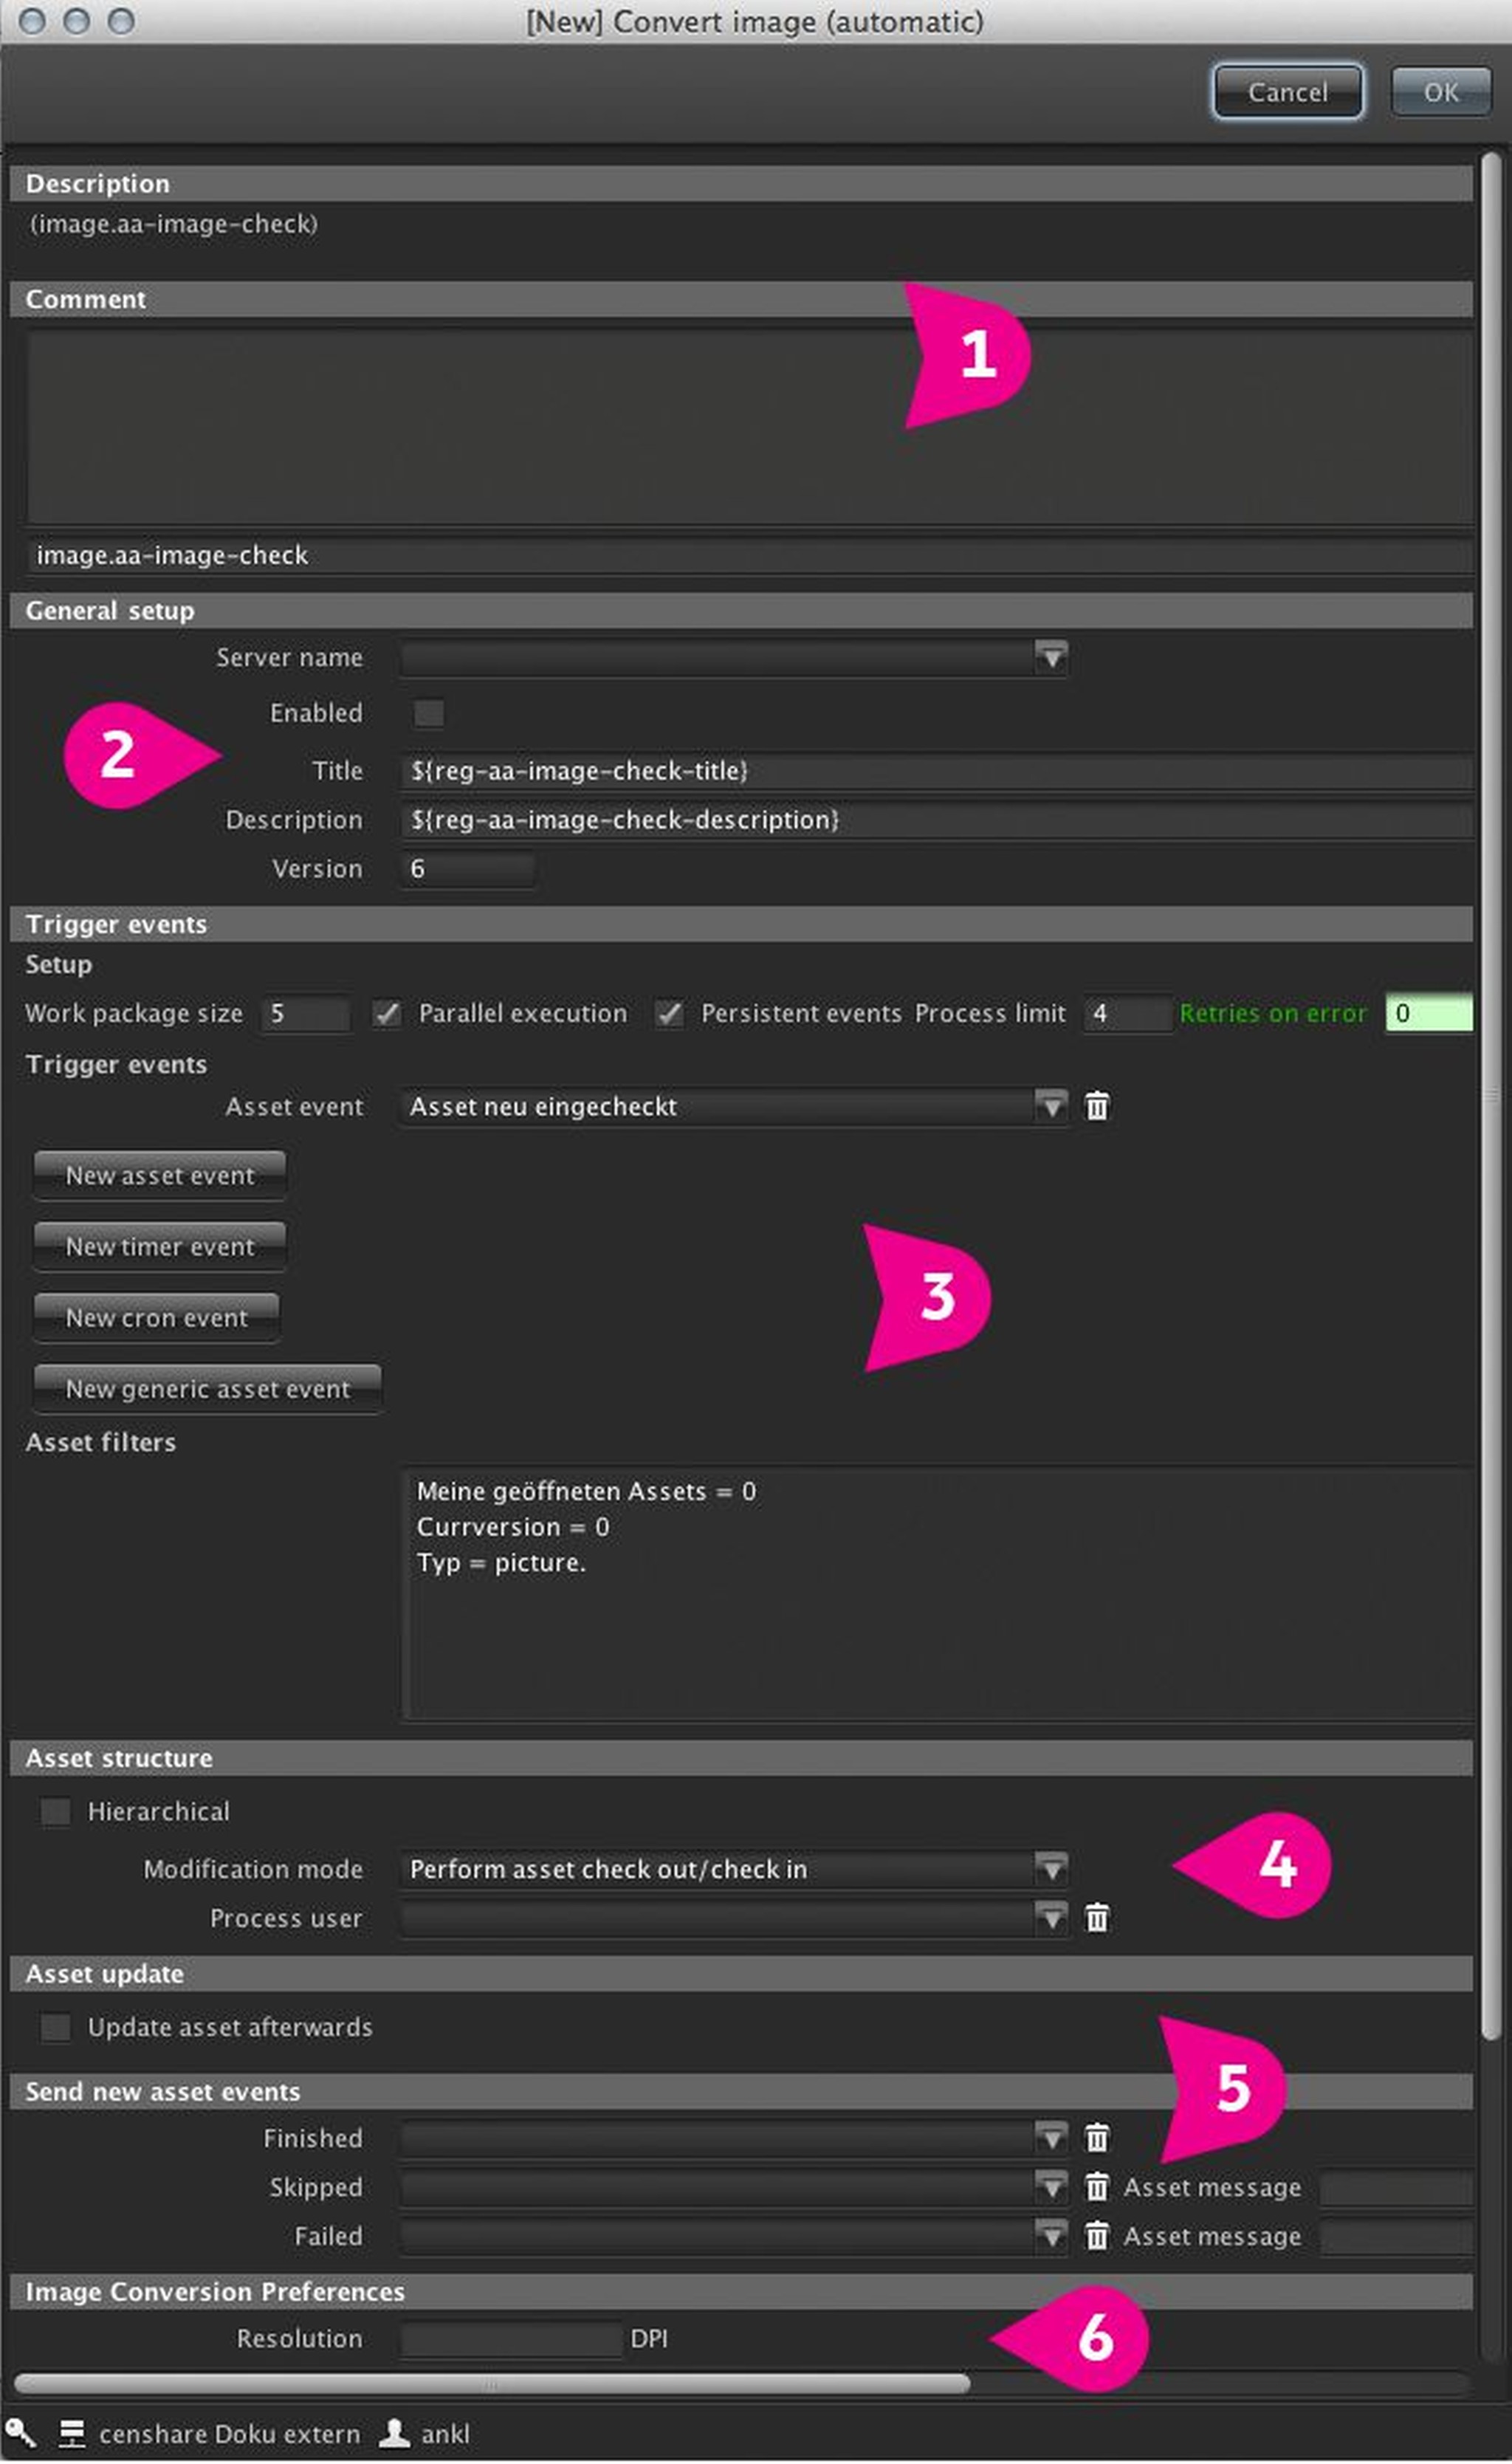This screenshot has width=1512, height=2464.
Task: Open the Asset event dropdown list
Action: coord(1051,1107)
